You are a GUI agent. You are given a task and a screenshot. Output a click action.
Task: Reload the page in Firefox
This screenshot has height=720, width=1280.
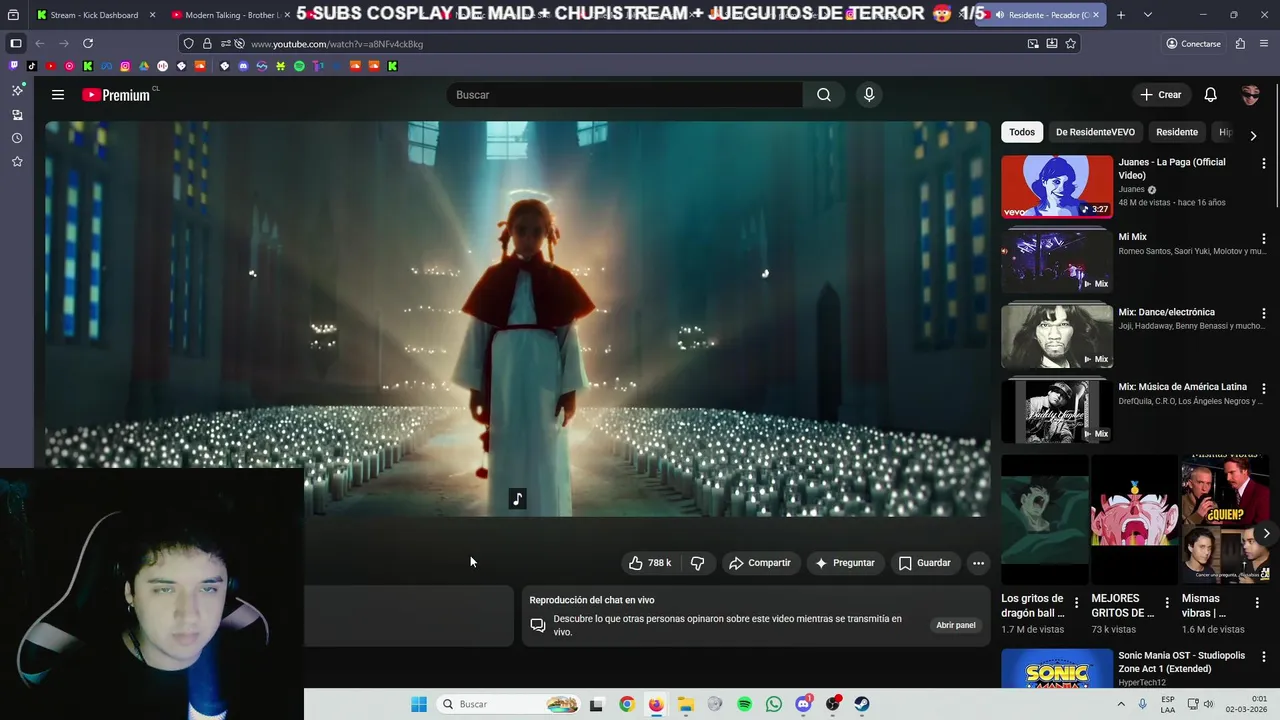[x=88, y=44]
